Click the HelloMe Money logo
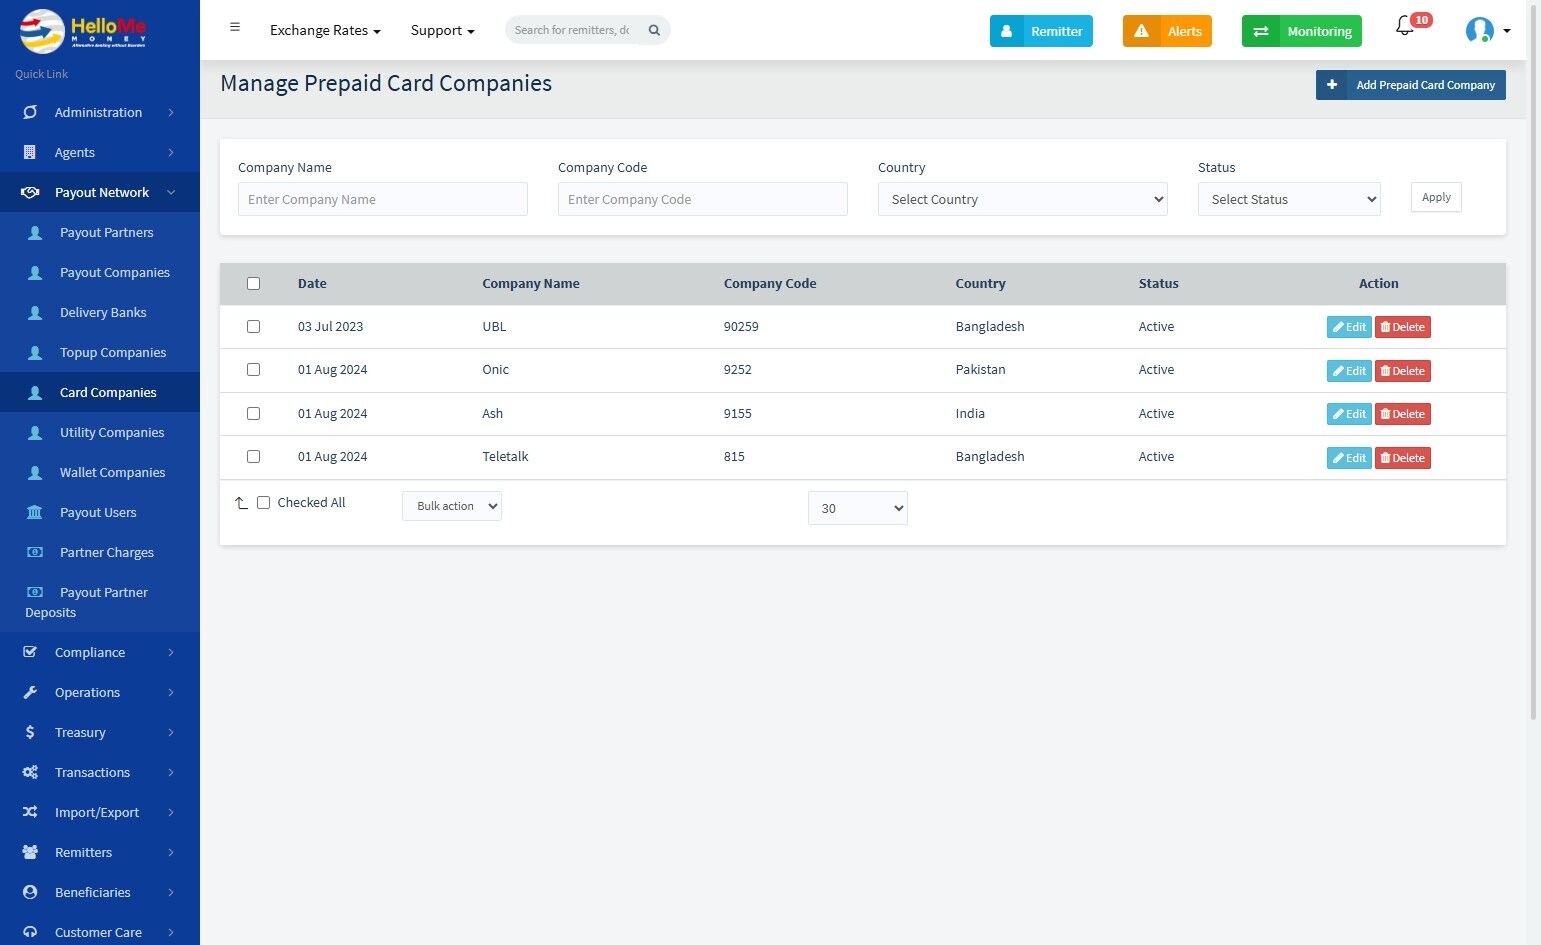The width and height of the screenshot is (1541, 945). (x=83, y=31)
